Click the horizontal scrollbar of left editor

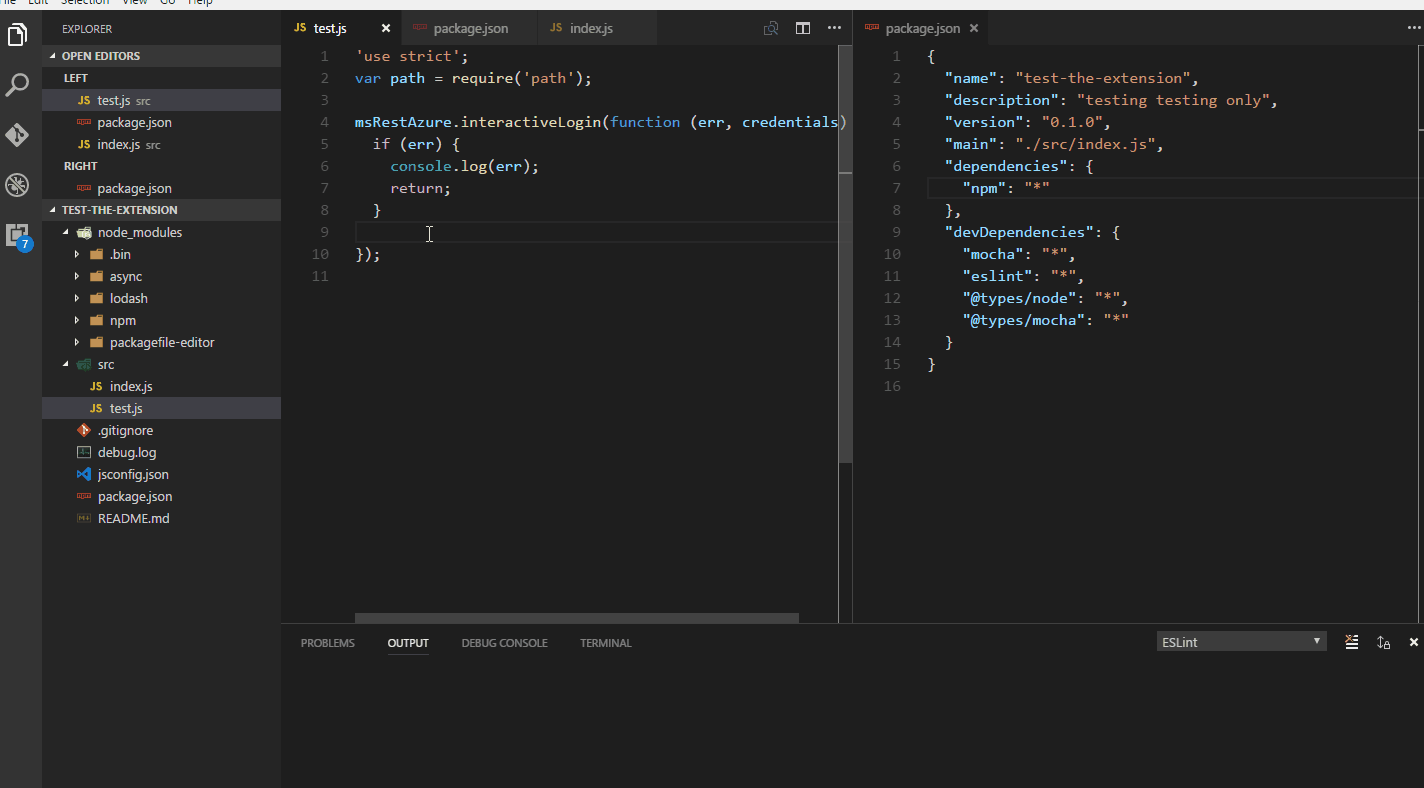point(577,618)
